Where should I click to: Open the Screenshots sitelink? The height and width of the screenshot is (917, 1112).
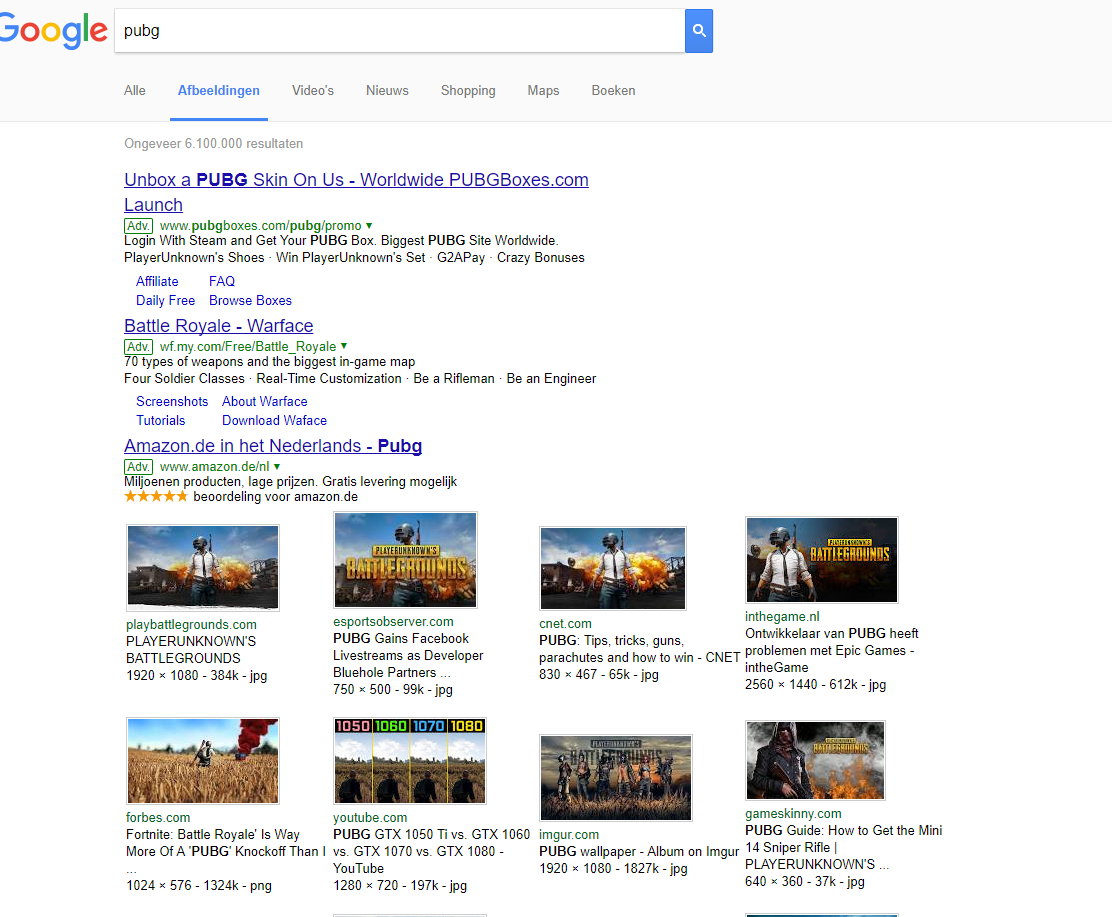(x=172, y=401)
